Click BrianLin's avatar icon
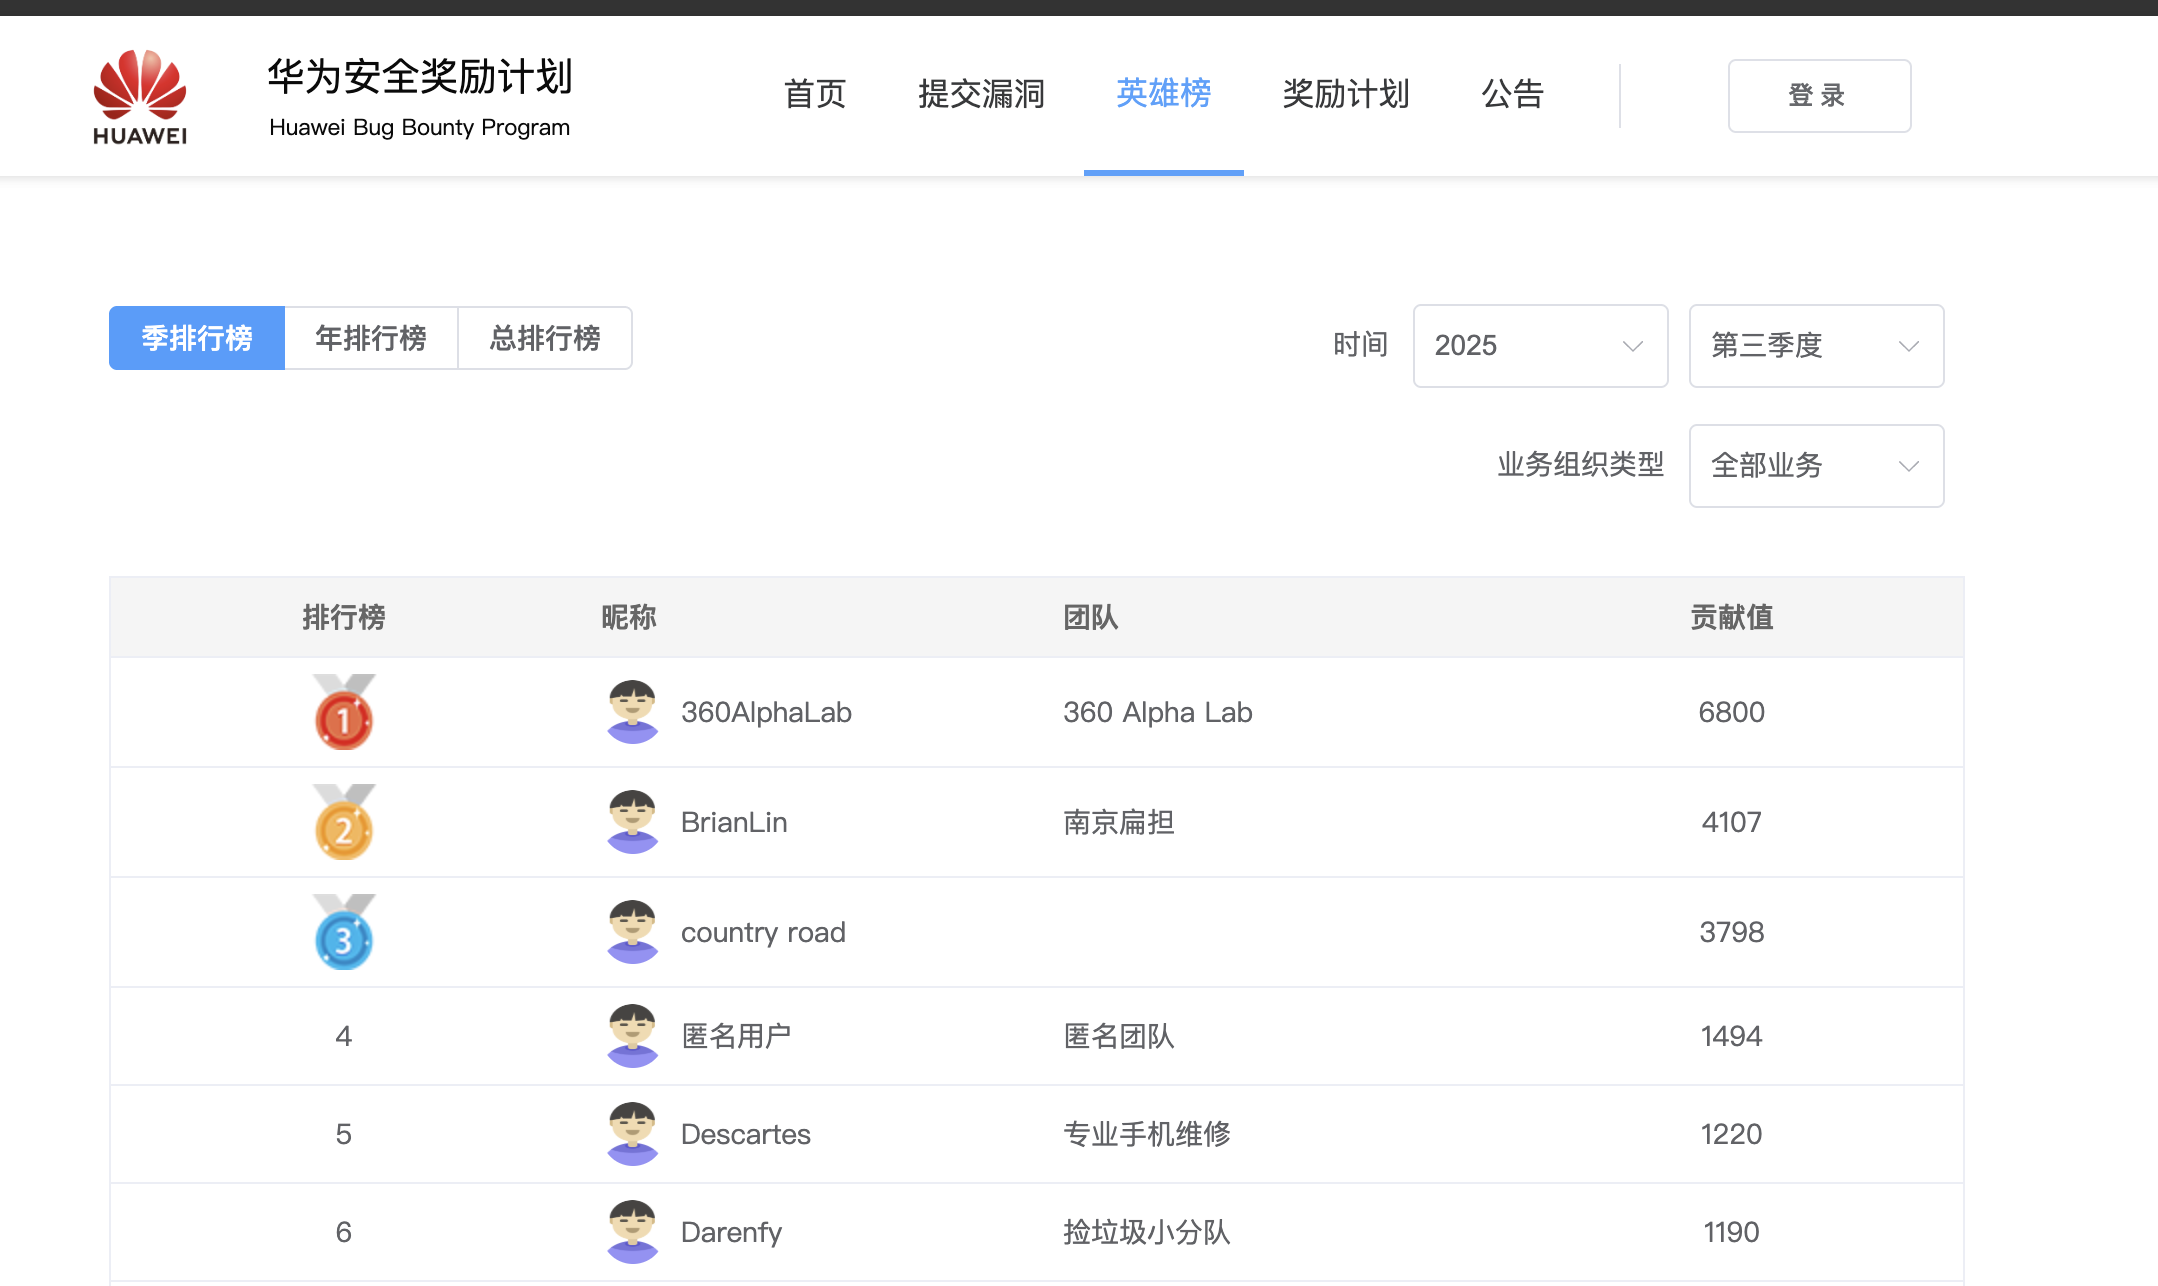Screen dimensions: 2158x1286 pyautogui.click(x=632, y=822)
